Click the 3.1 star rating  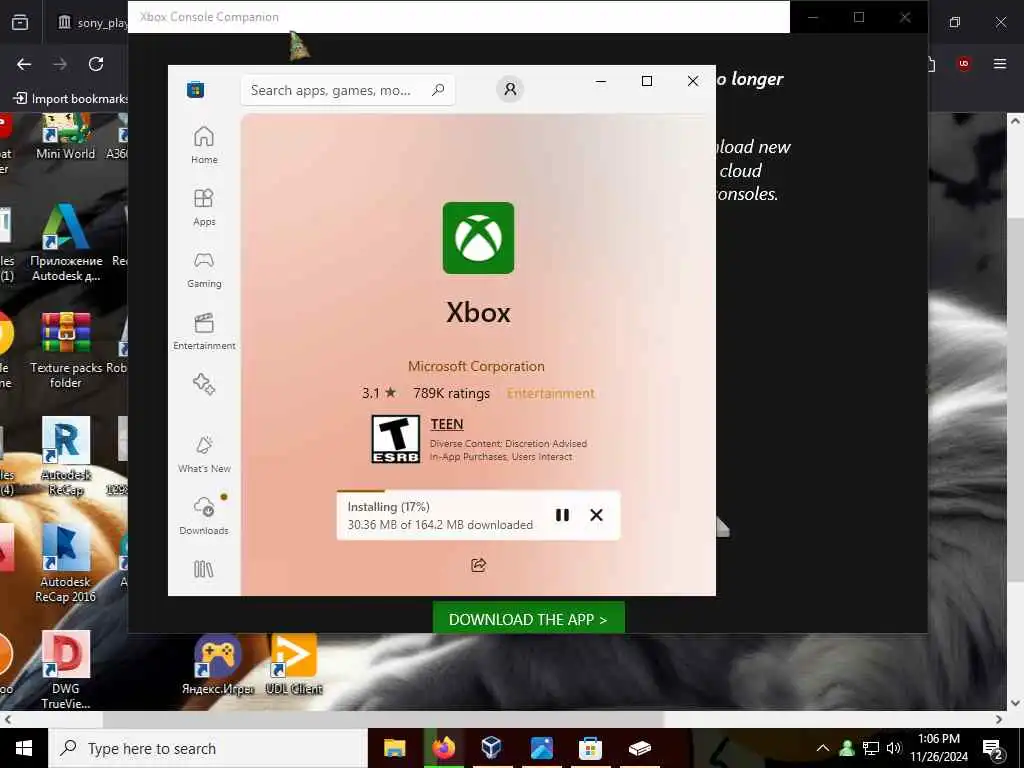[379, 393]
